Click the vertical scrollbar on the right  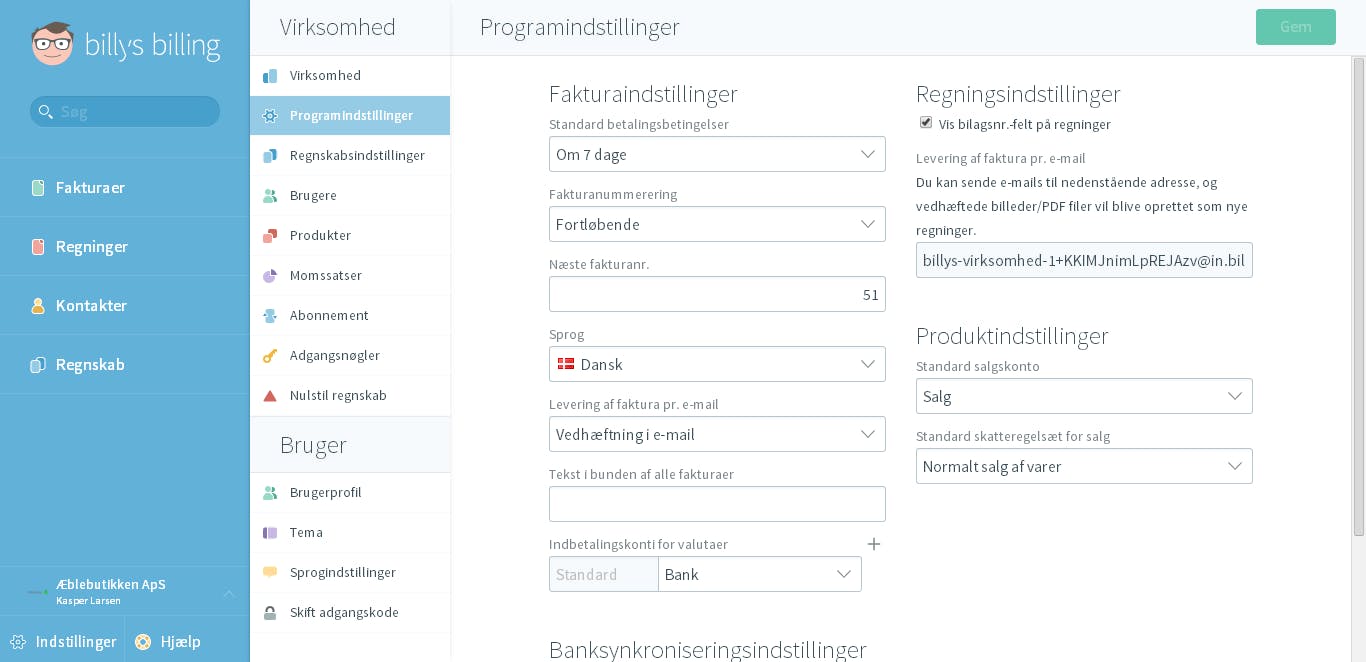pos(1358,296)
